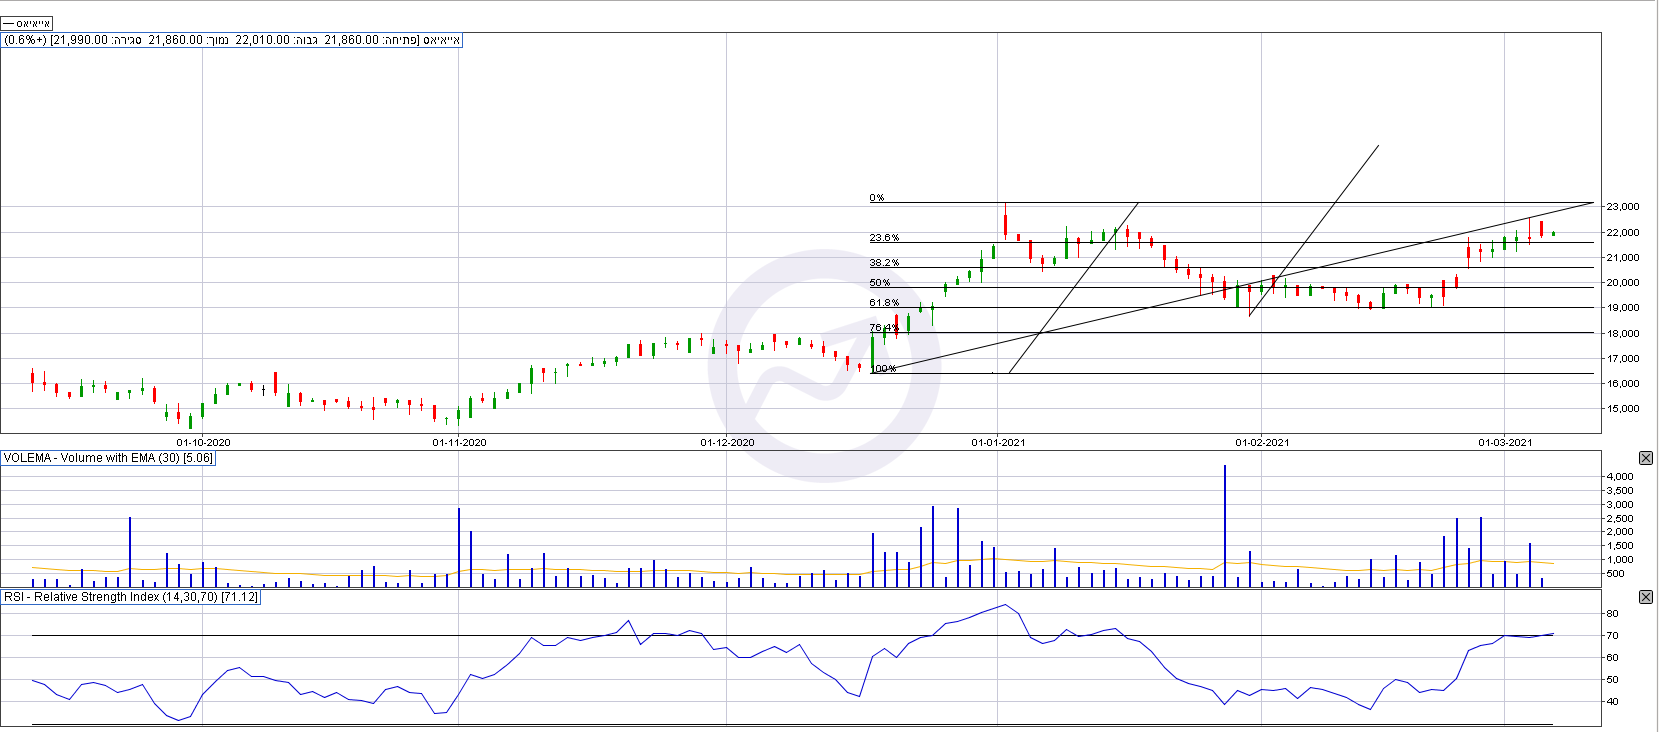Click the 22,000 price axis label
Screen dimensions: 1659x732
click(1623, 232)
